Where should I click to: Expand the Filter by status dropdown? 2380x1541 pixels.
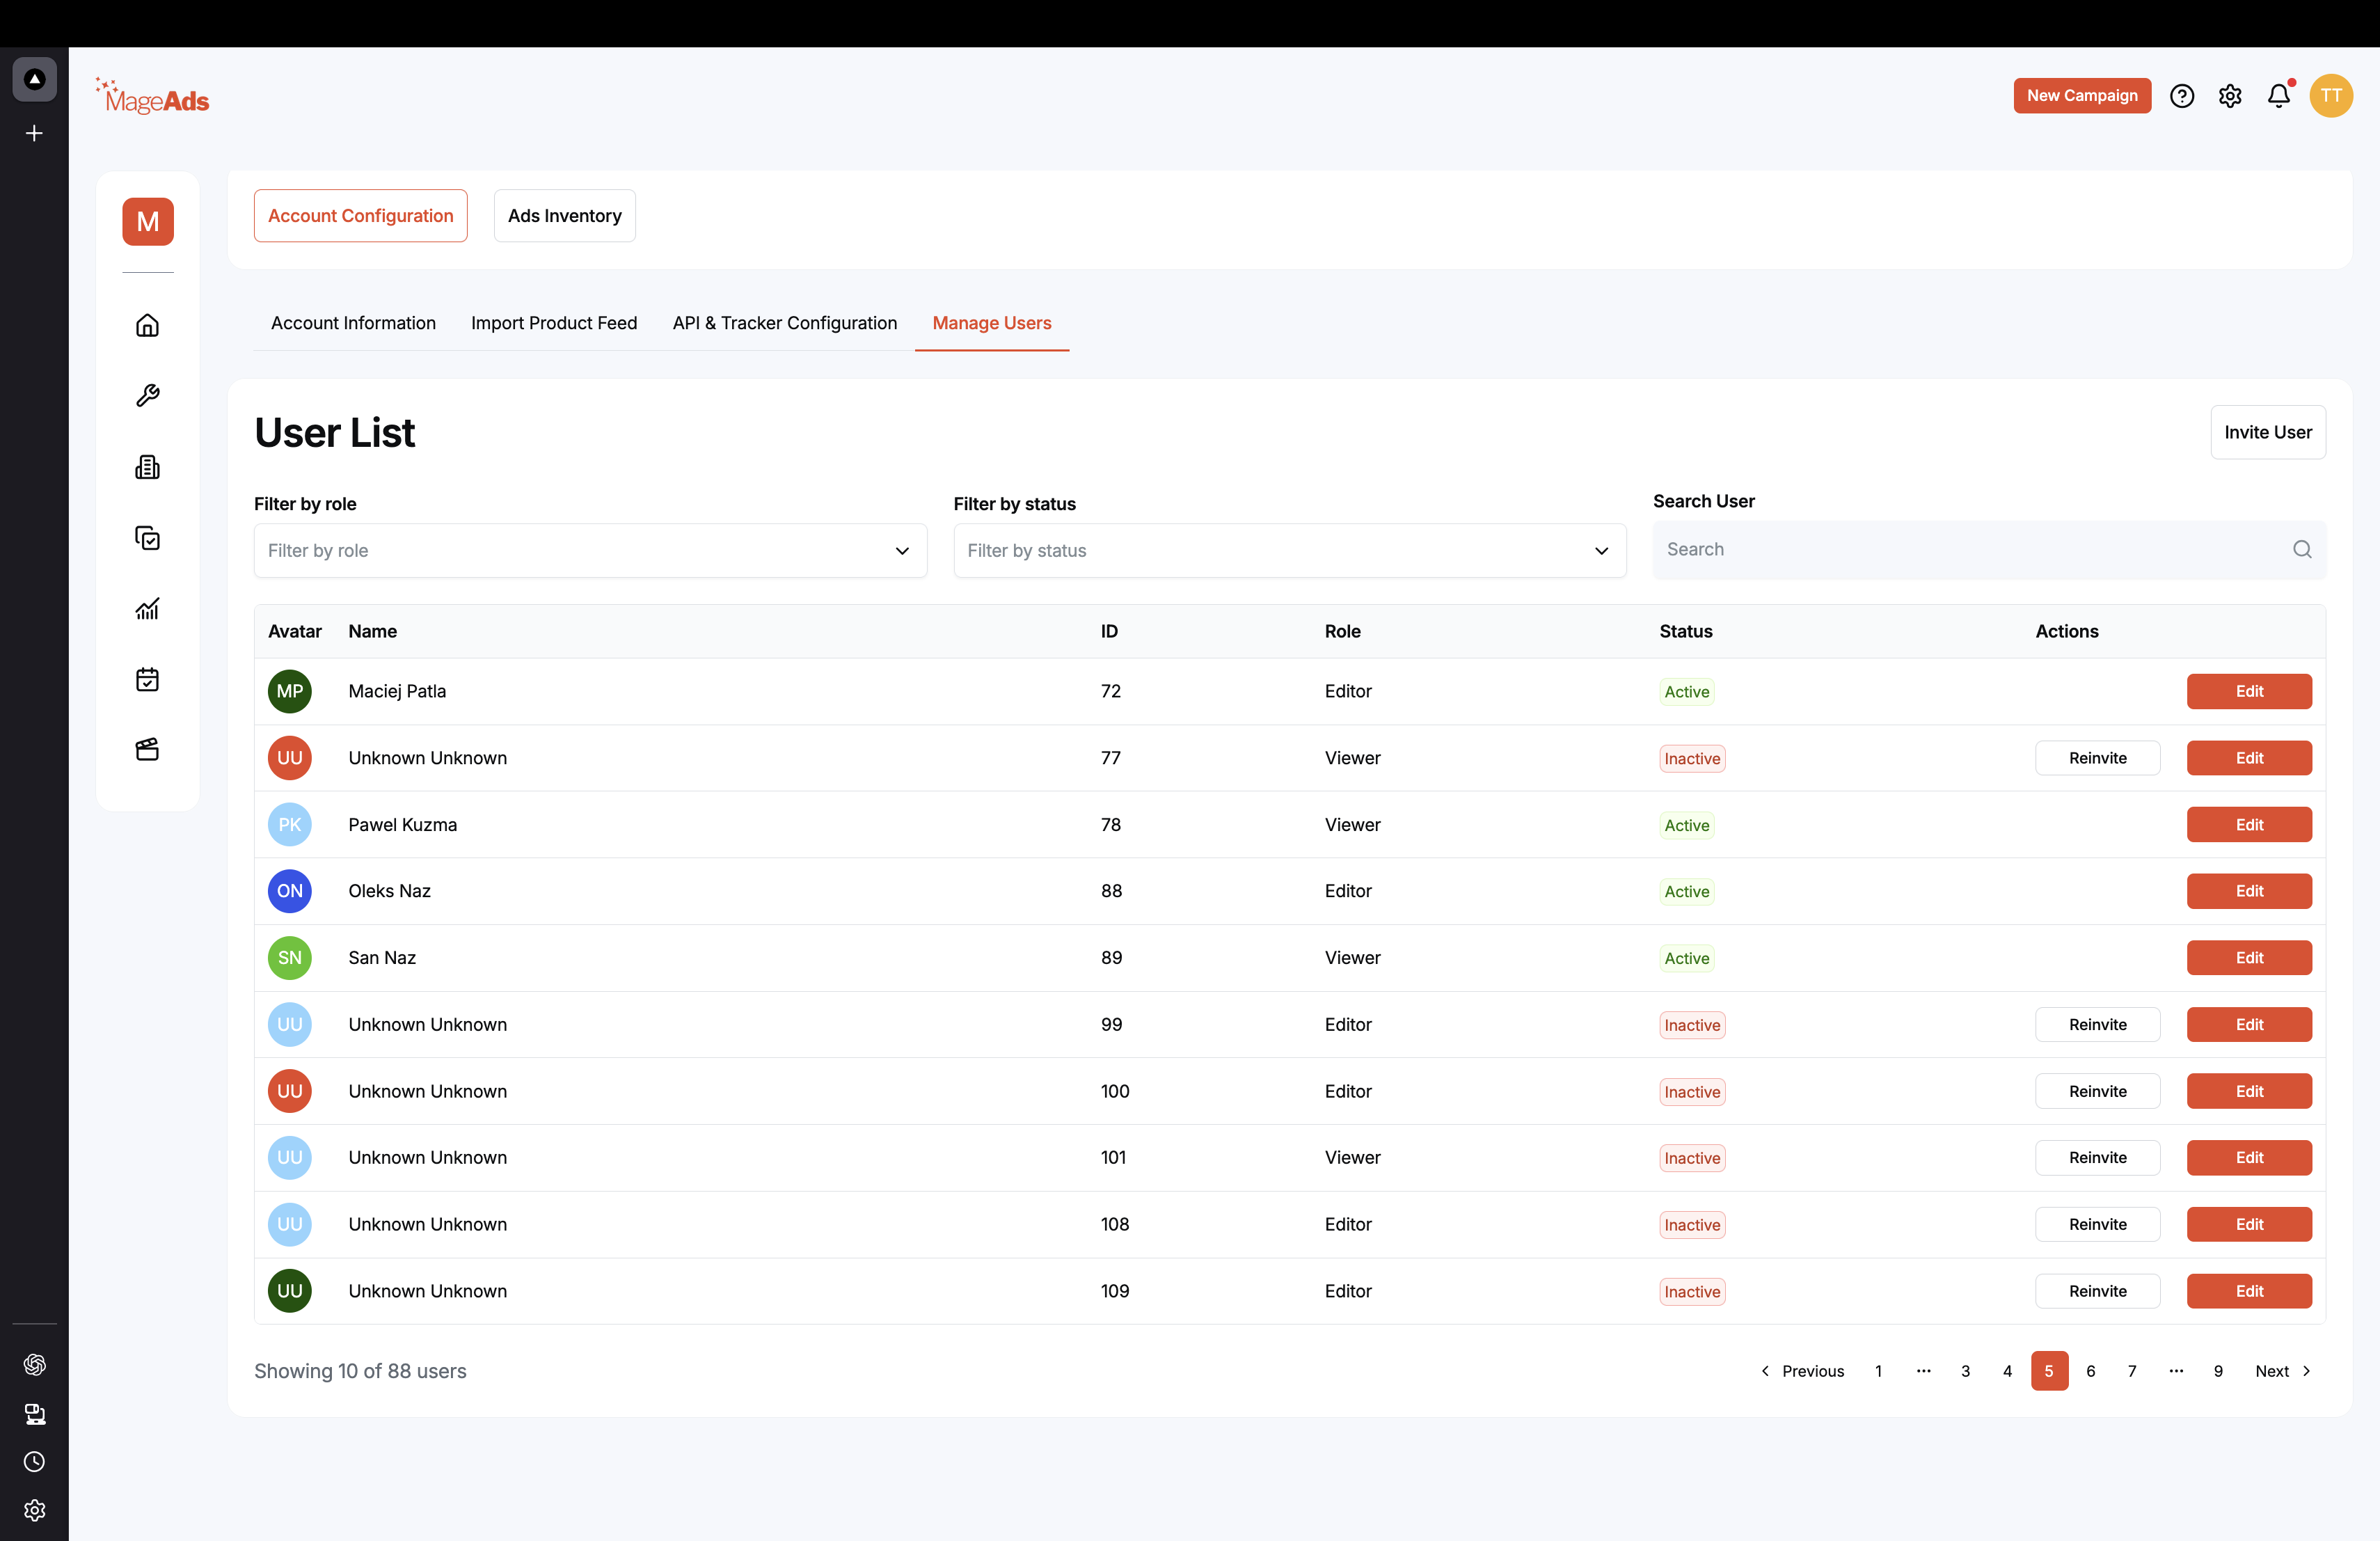coord(1290,551)
